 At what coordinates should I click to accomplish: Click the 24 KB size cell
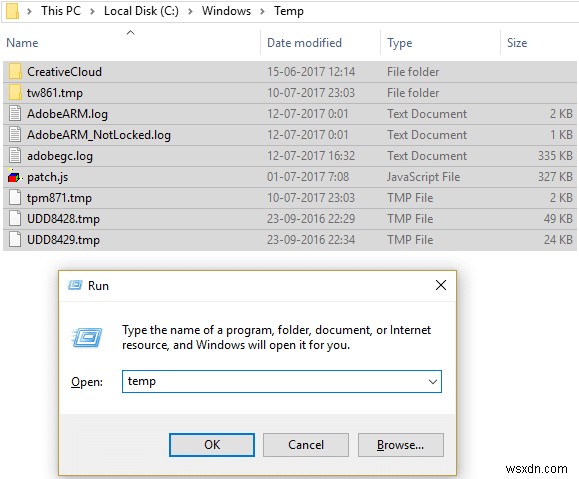[x=558, y=240]
